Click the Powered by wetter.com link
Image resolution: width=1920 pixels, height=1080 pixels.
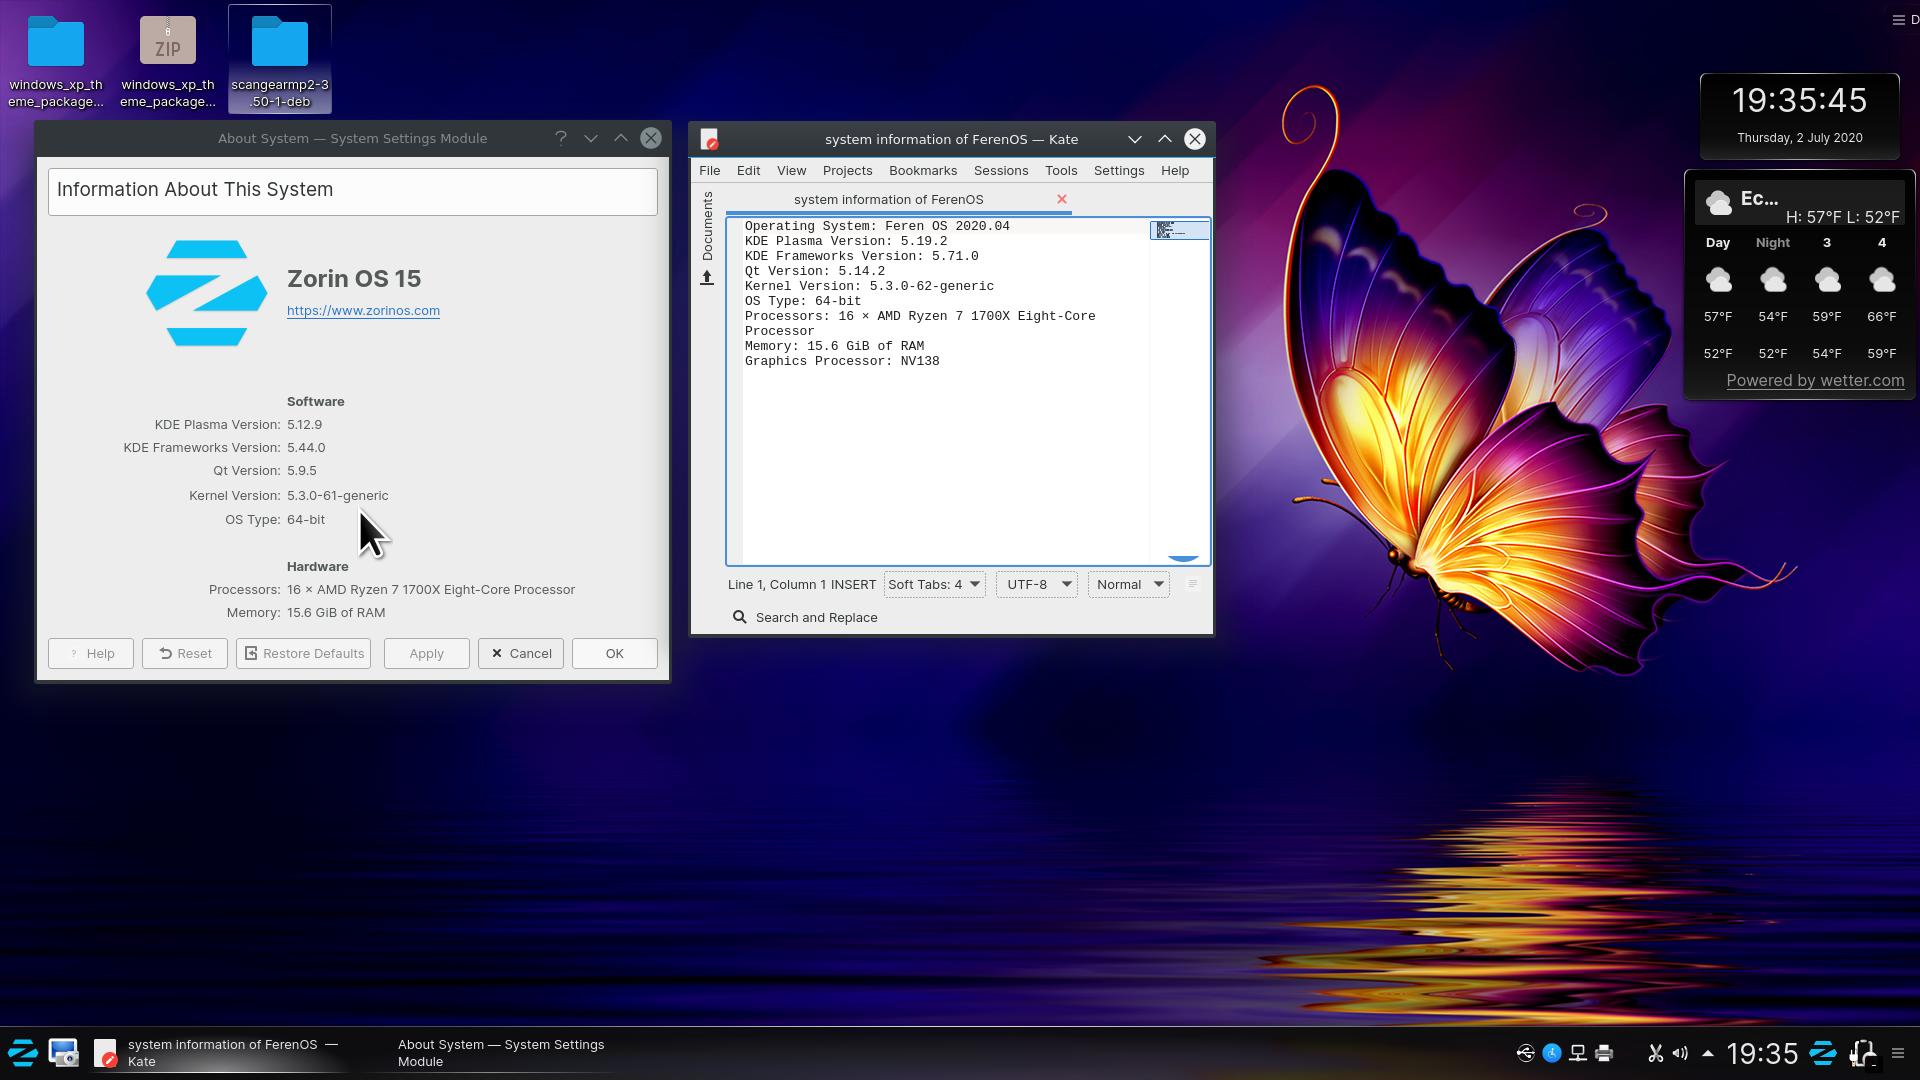(x=1813, y=380)
